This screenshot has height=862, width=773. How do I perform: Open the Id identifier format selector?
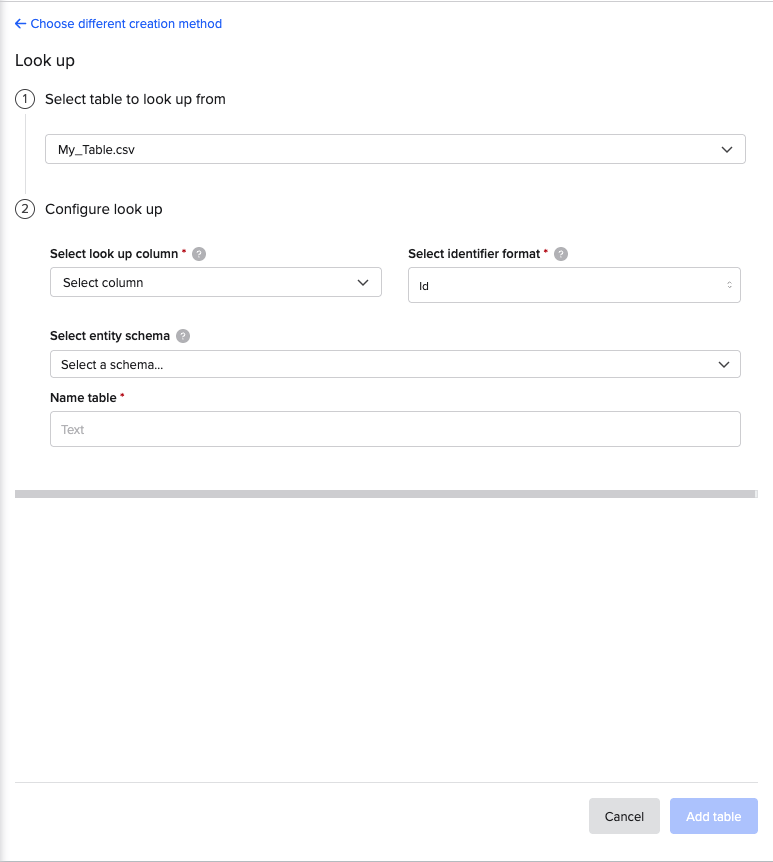(574, 285)
